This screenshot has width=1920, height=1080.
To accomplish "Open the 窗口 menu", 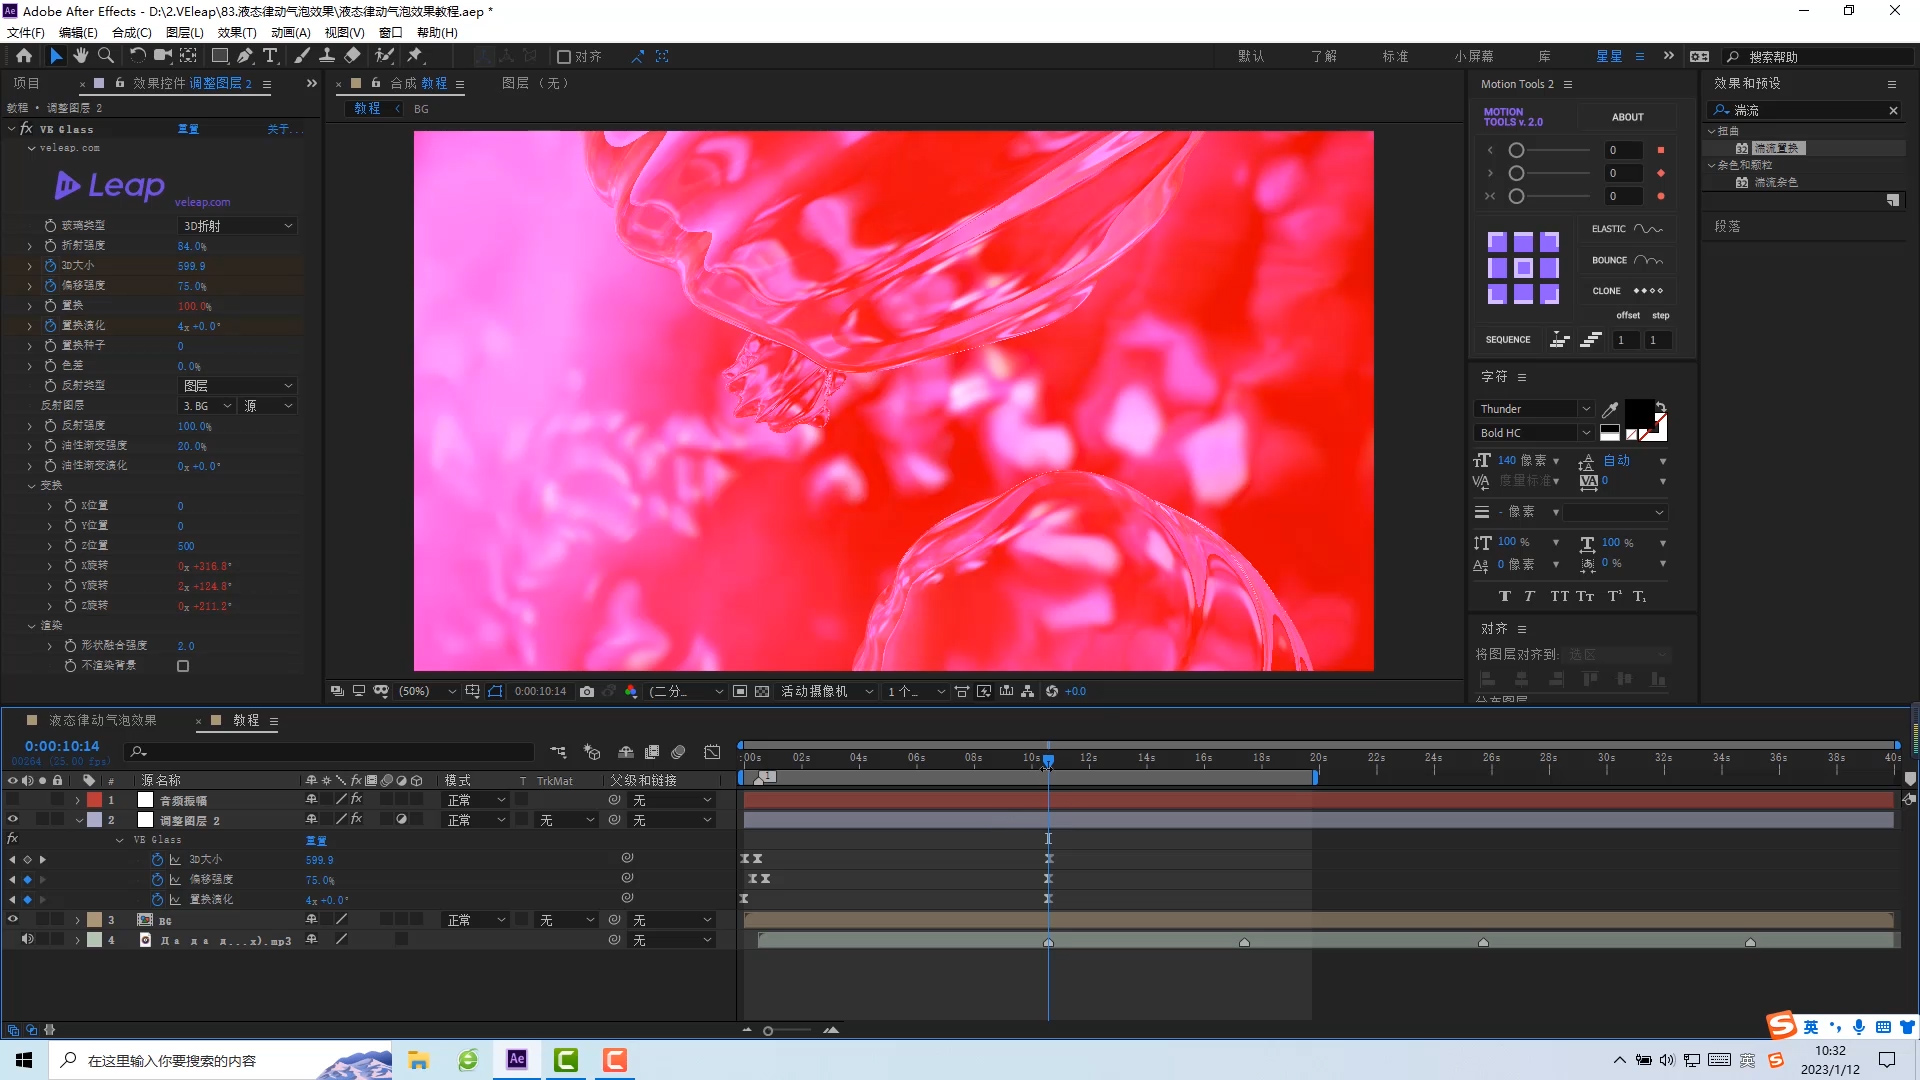I will coord(390,32).
